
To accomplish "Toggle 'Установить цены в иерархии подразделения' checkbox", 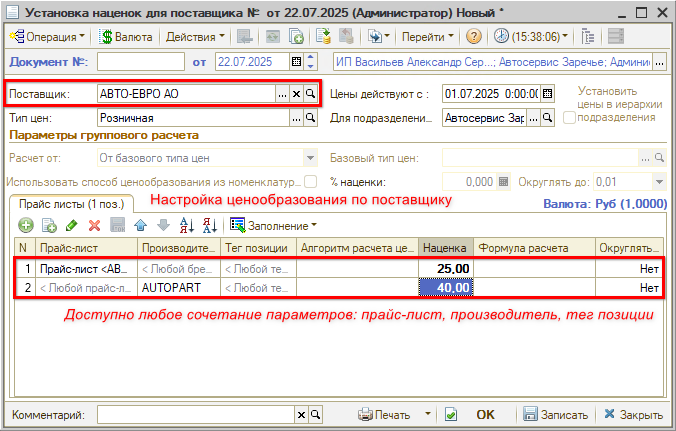I will tap(569, 118).
